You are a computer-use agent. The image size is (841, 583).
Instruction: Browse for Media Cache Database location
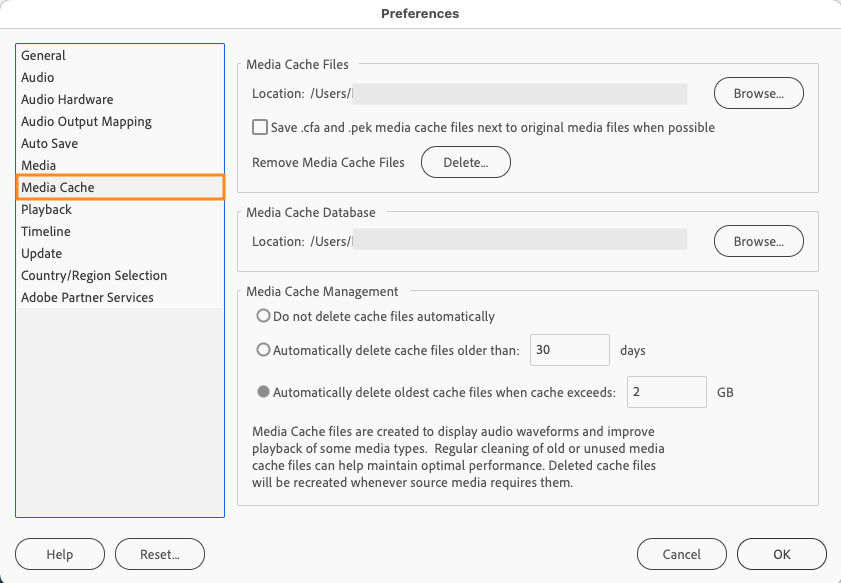[758, 242]
